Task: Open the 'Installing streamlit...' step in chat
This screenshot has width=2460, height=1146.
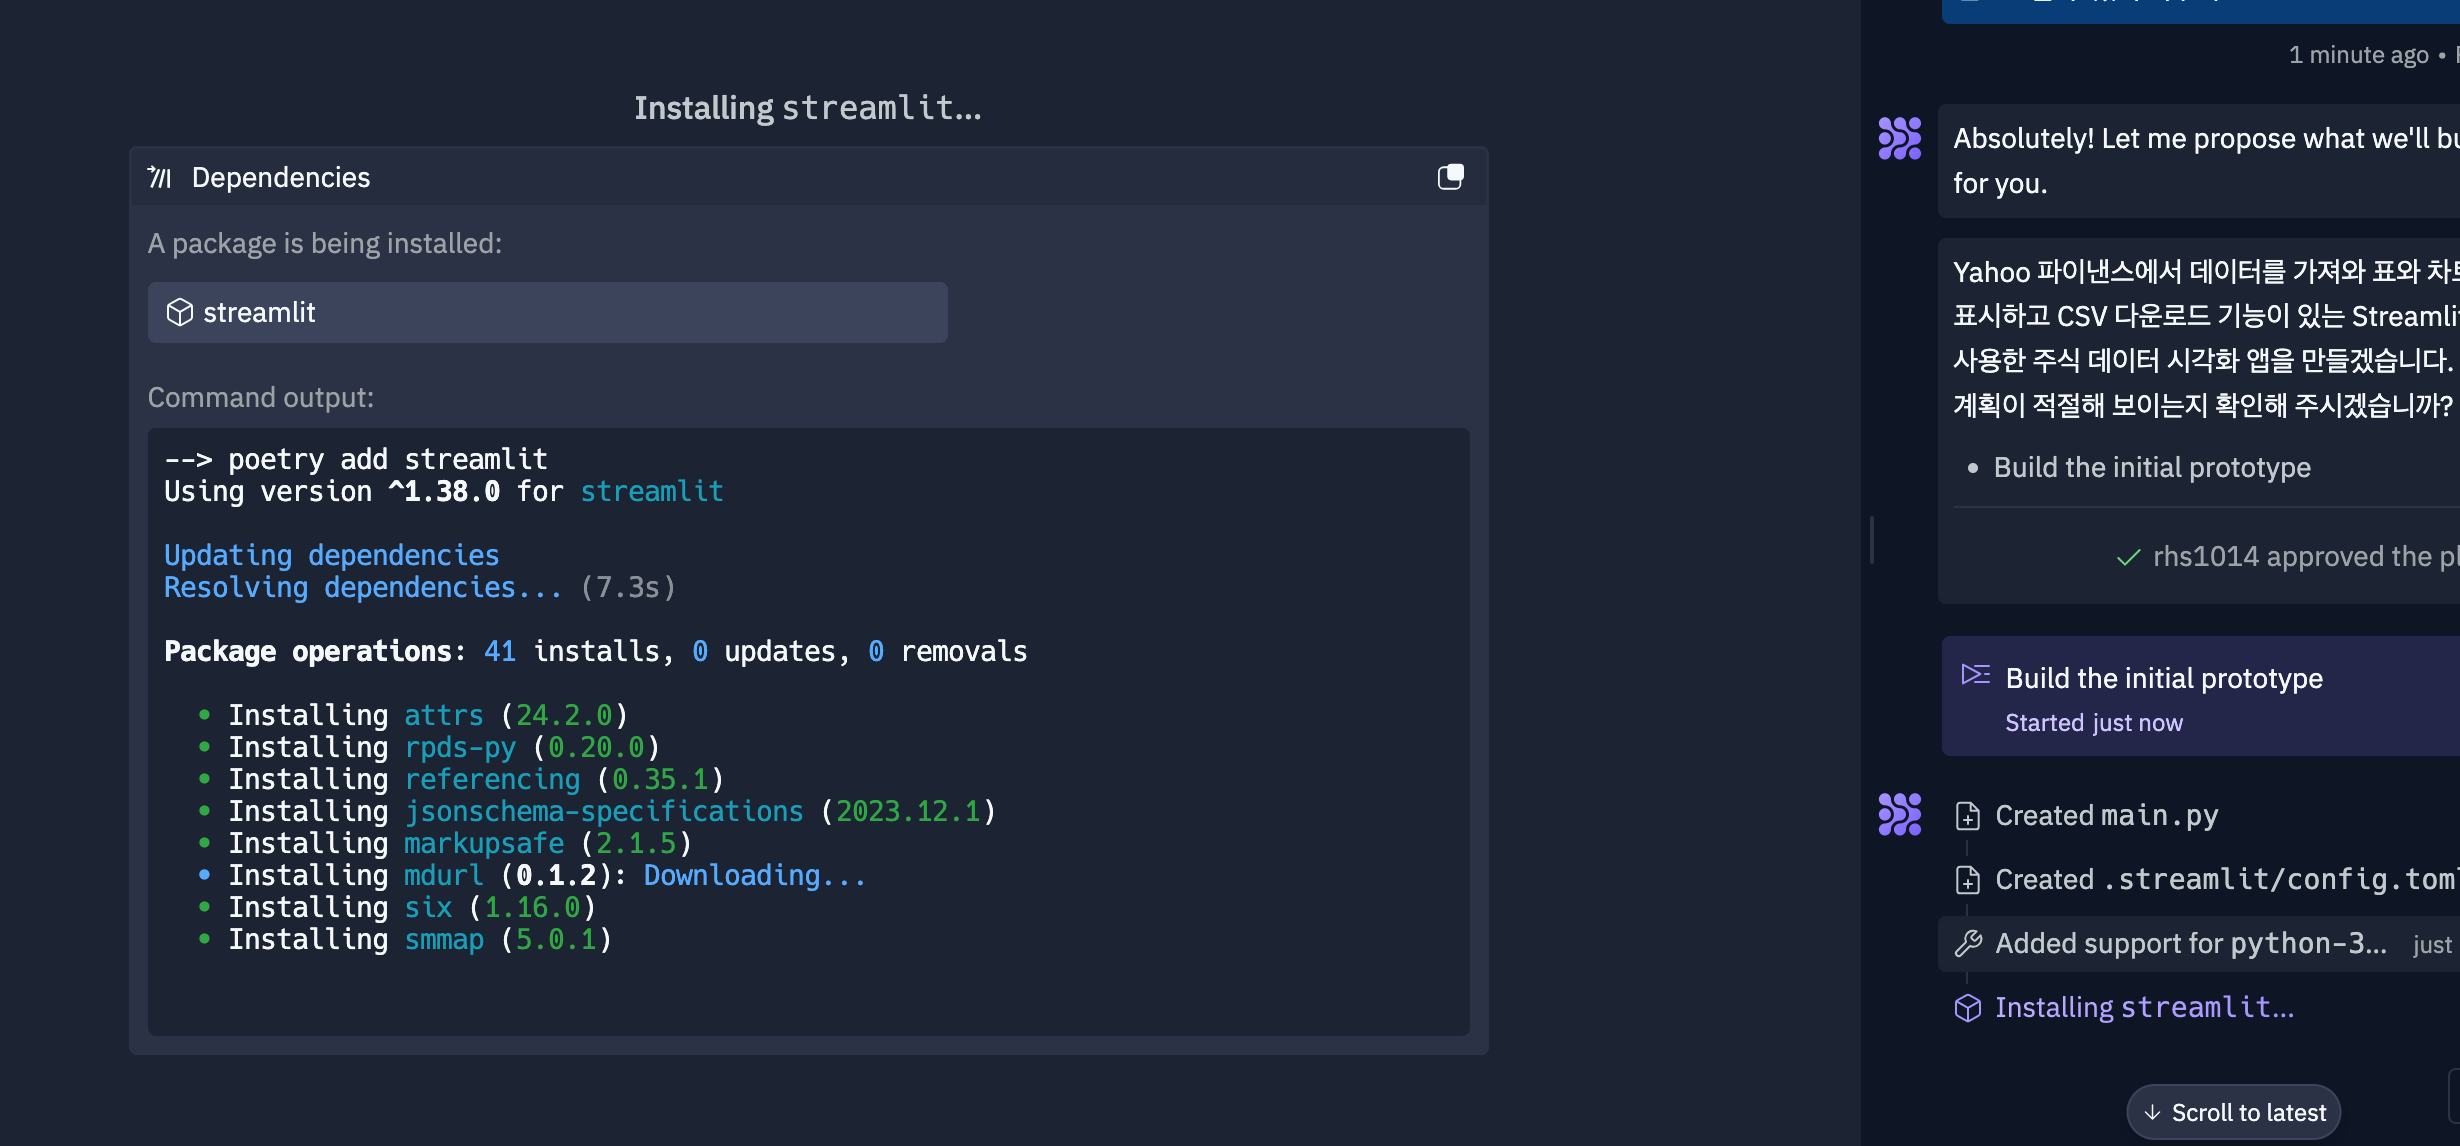Action: 2144,1007
